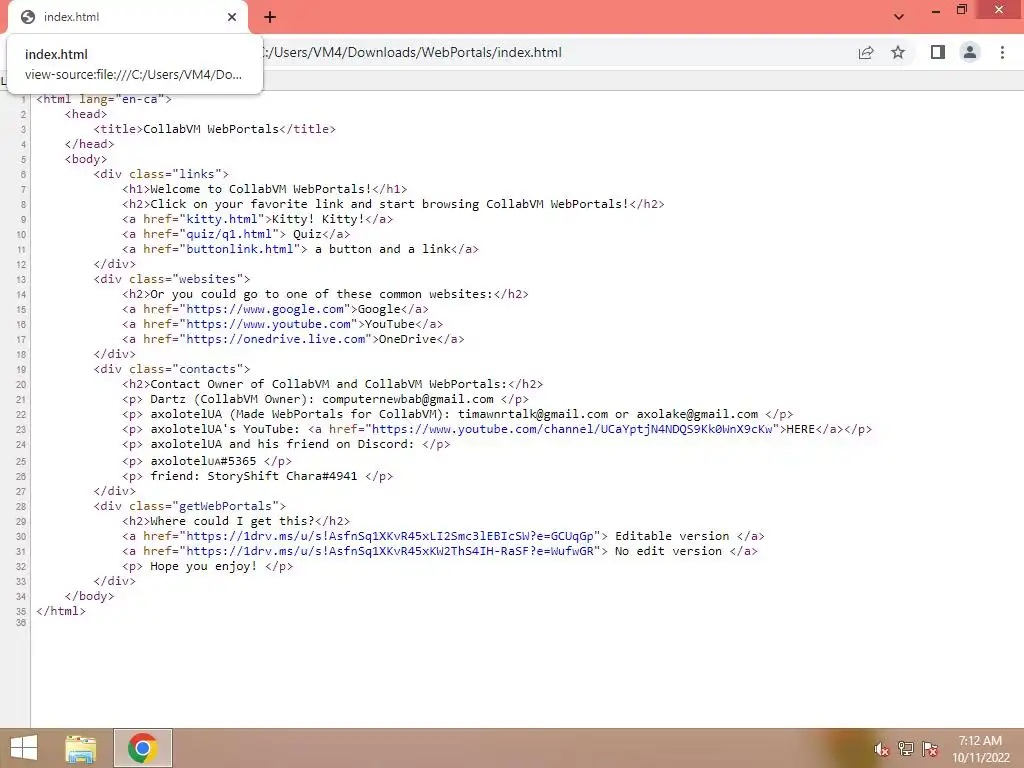Open the Windows Start menu

pyautogui.click(x=24, y=748)
